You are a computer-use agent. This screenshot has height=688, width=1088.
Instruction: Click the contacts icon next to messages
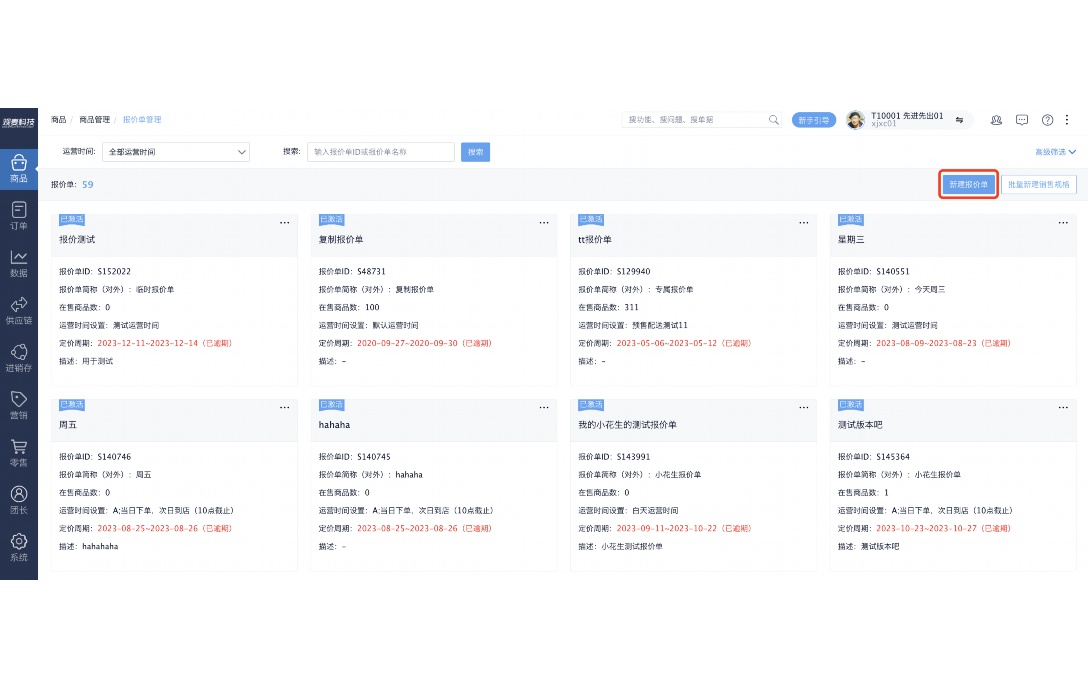(996, 119)
